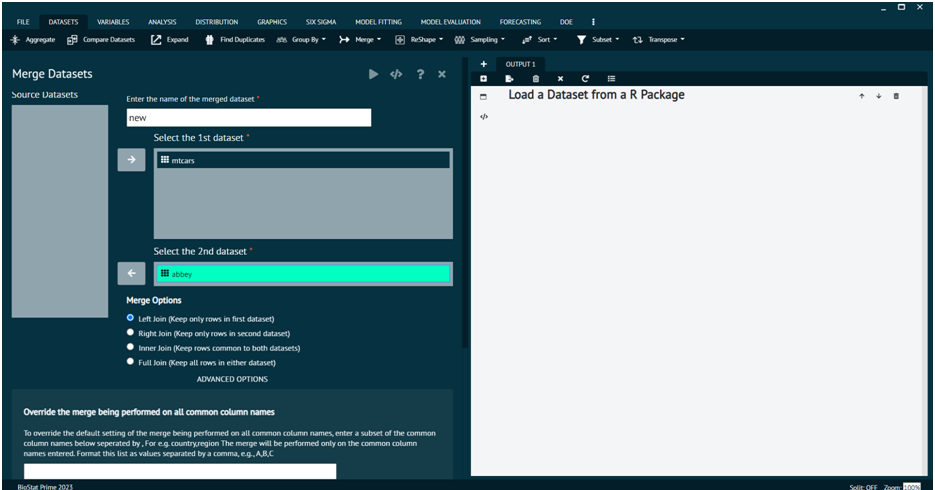Choose the Inner Join radio button
Viewport: 935px width, 490px height.
(130, 347)
